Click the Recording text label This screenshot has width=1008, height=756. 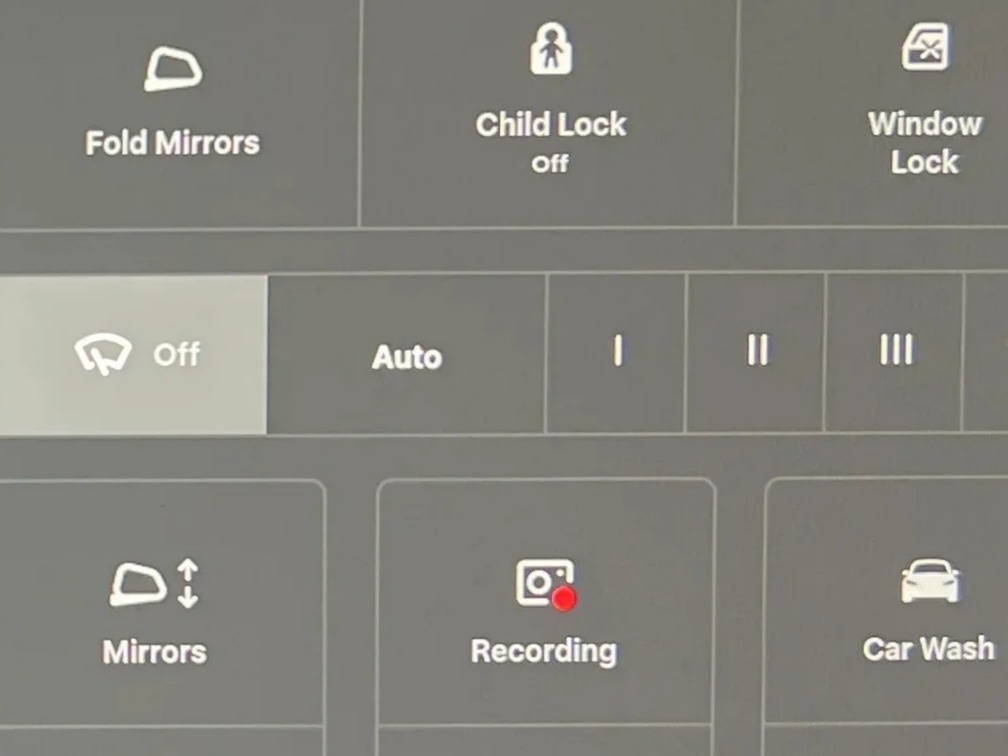click(x=544, y=652)
